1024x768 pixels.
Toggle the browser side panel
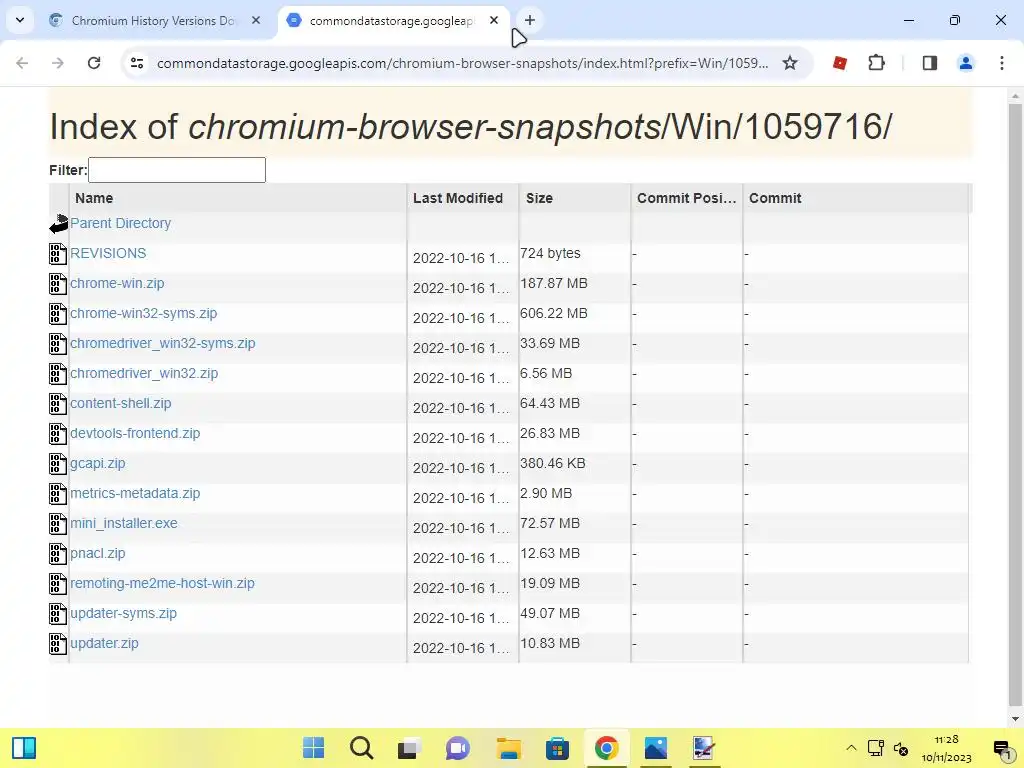pyautogui.click(x=930, y=63)
